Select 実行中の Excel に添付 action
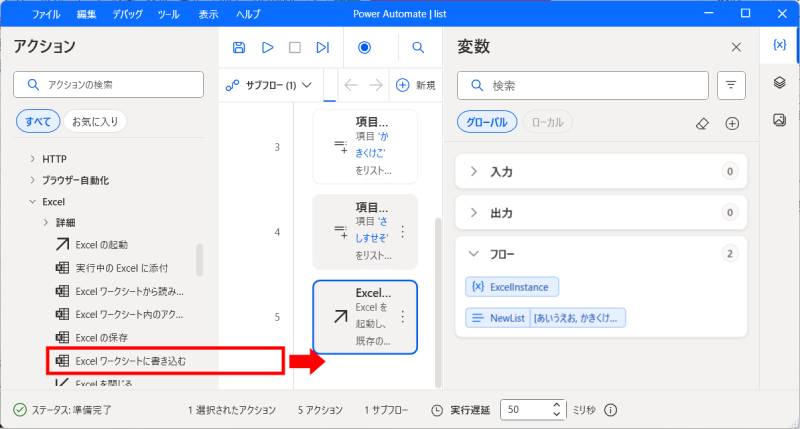 click(112, 268)
